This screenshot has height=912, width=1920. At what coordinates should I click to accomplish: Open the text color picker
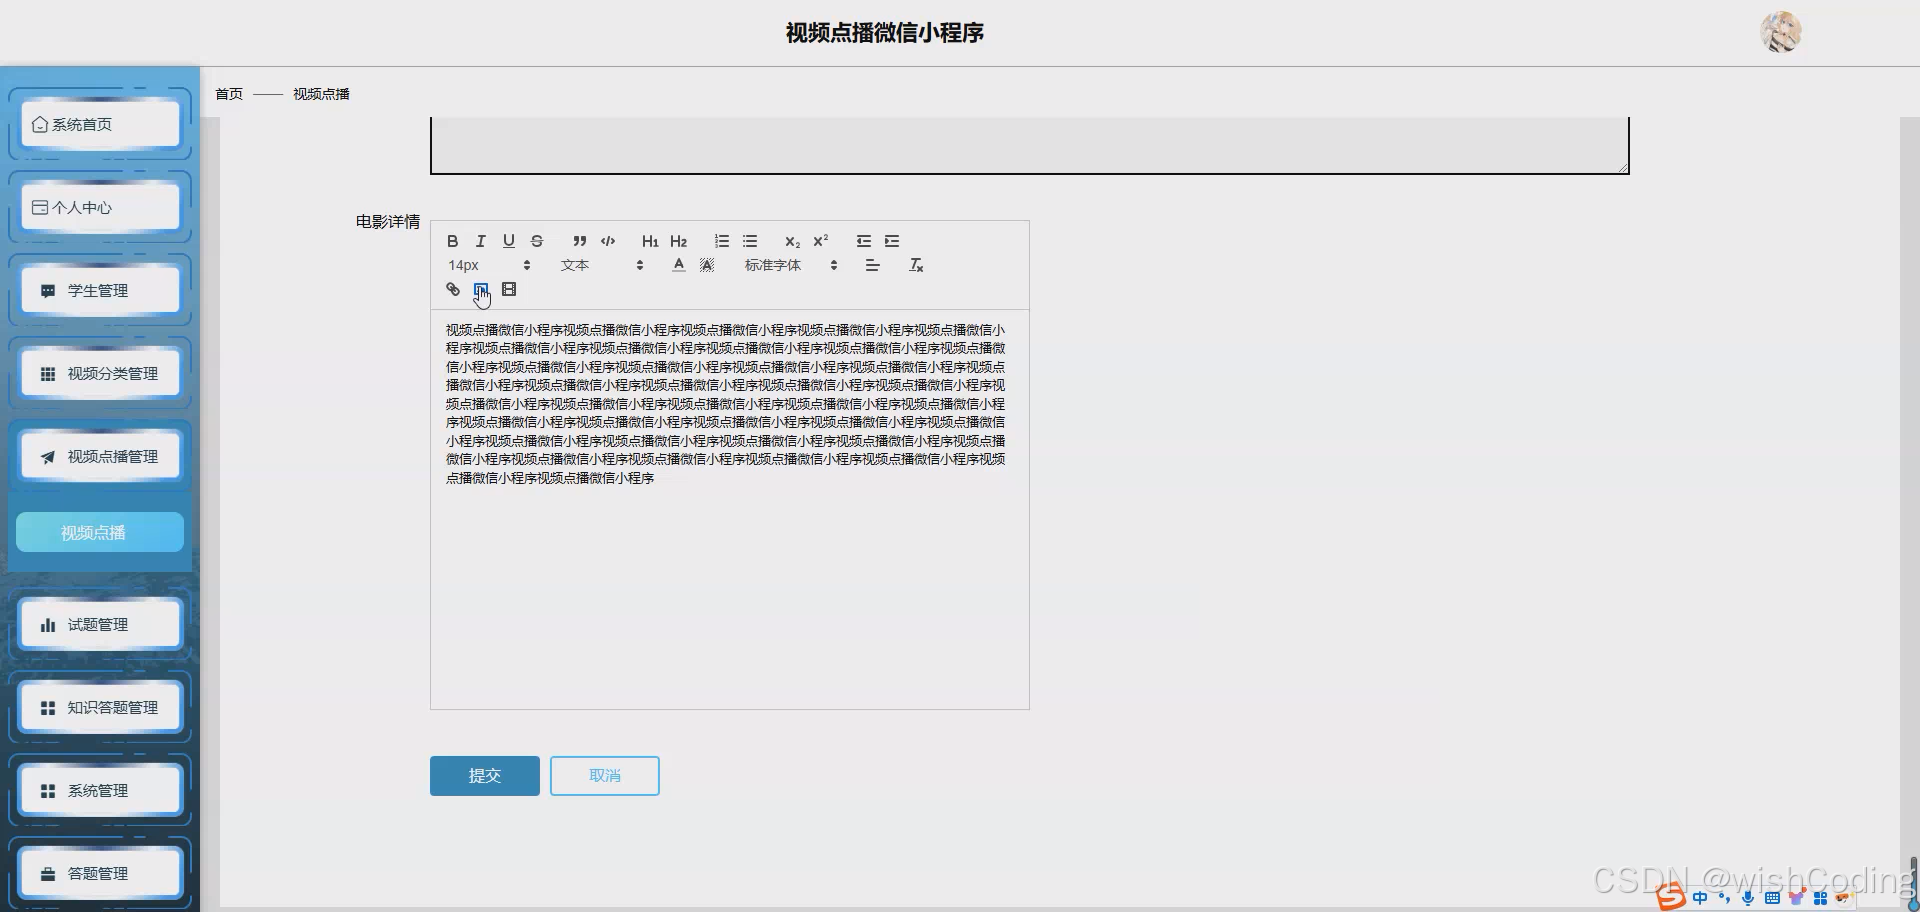point(678,265)
